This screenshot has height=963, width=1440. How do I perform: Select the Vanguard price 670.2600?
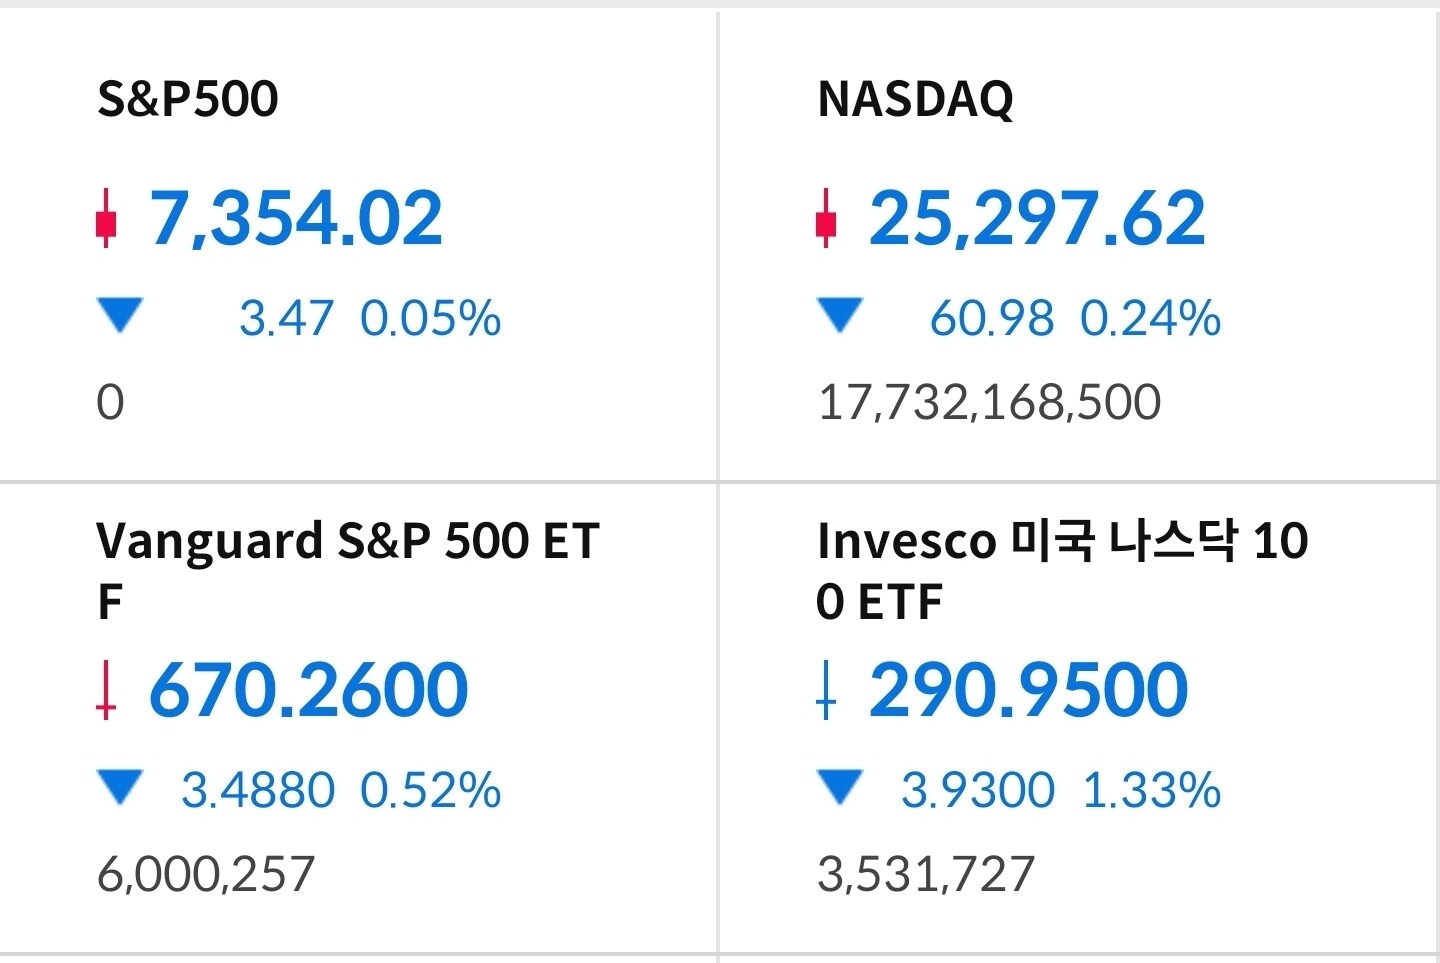pyautogui.click(x=308, y=690)
